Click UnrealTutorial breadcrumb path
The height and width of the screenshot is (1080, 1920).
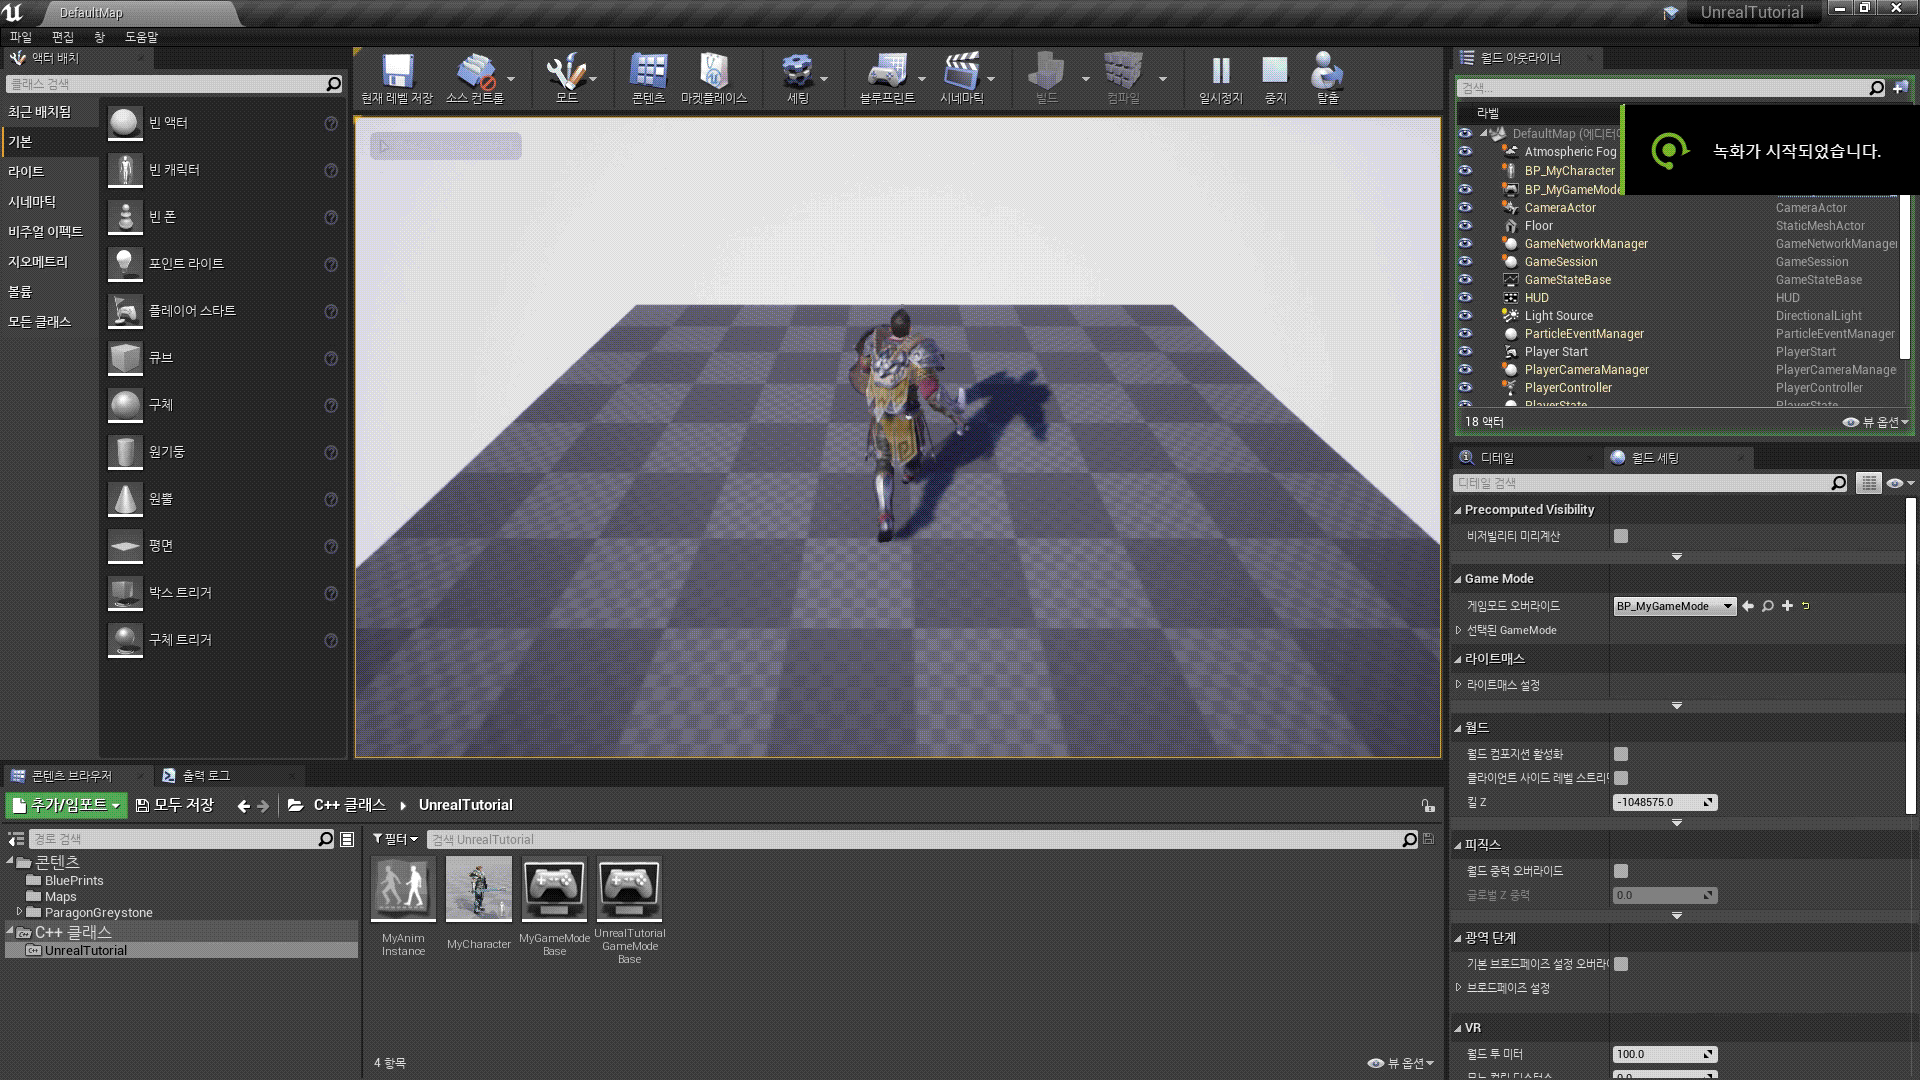[x=465, y=806]
